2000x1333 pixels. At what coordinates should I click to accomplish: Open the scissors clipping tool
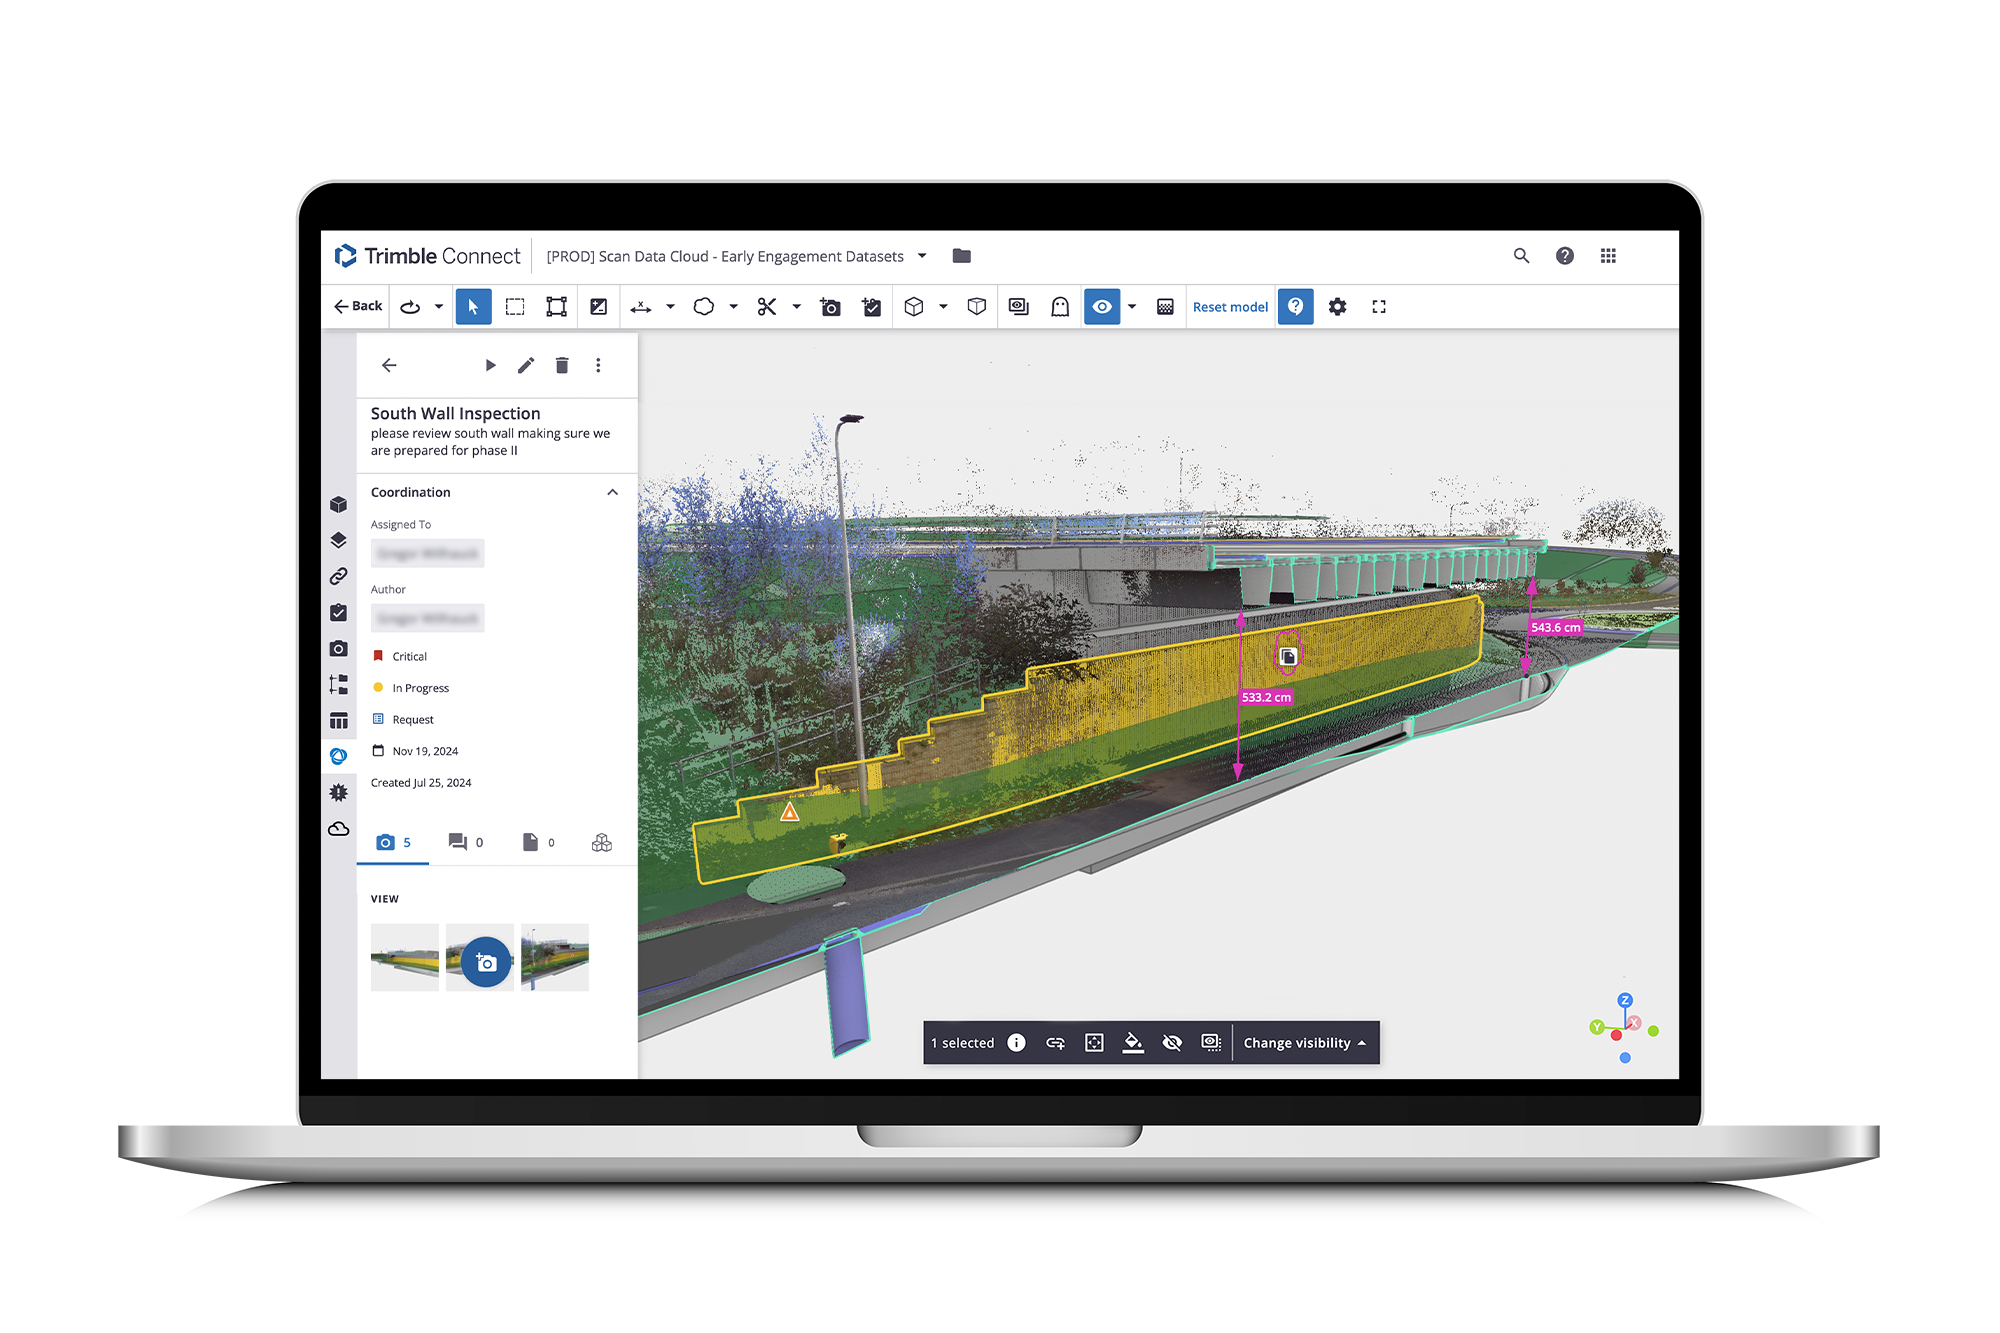(765, 307)
